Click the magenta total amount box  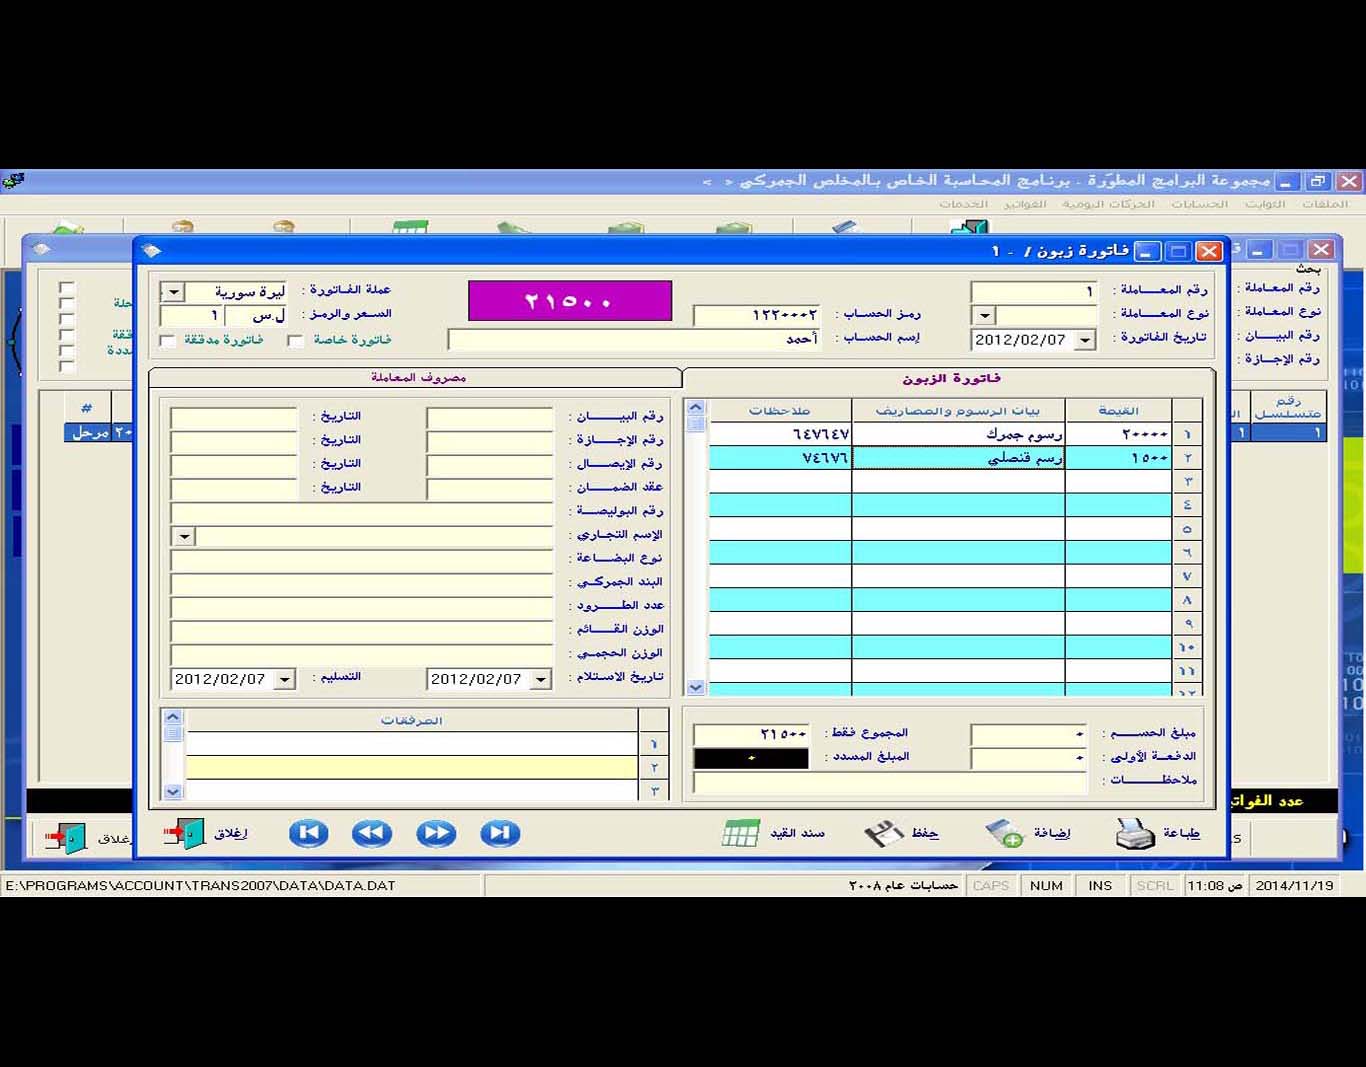point(569,301)
